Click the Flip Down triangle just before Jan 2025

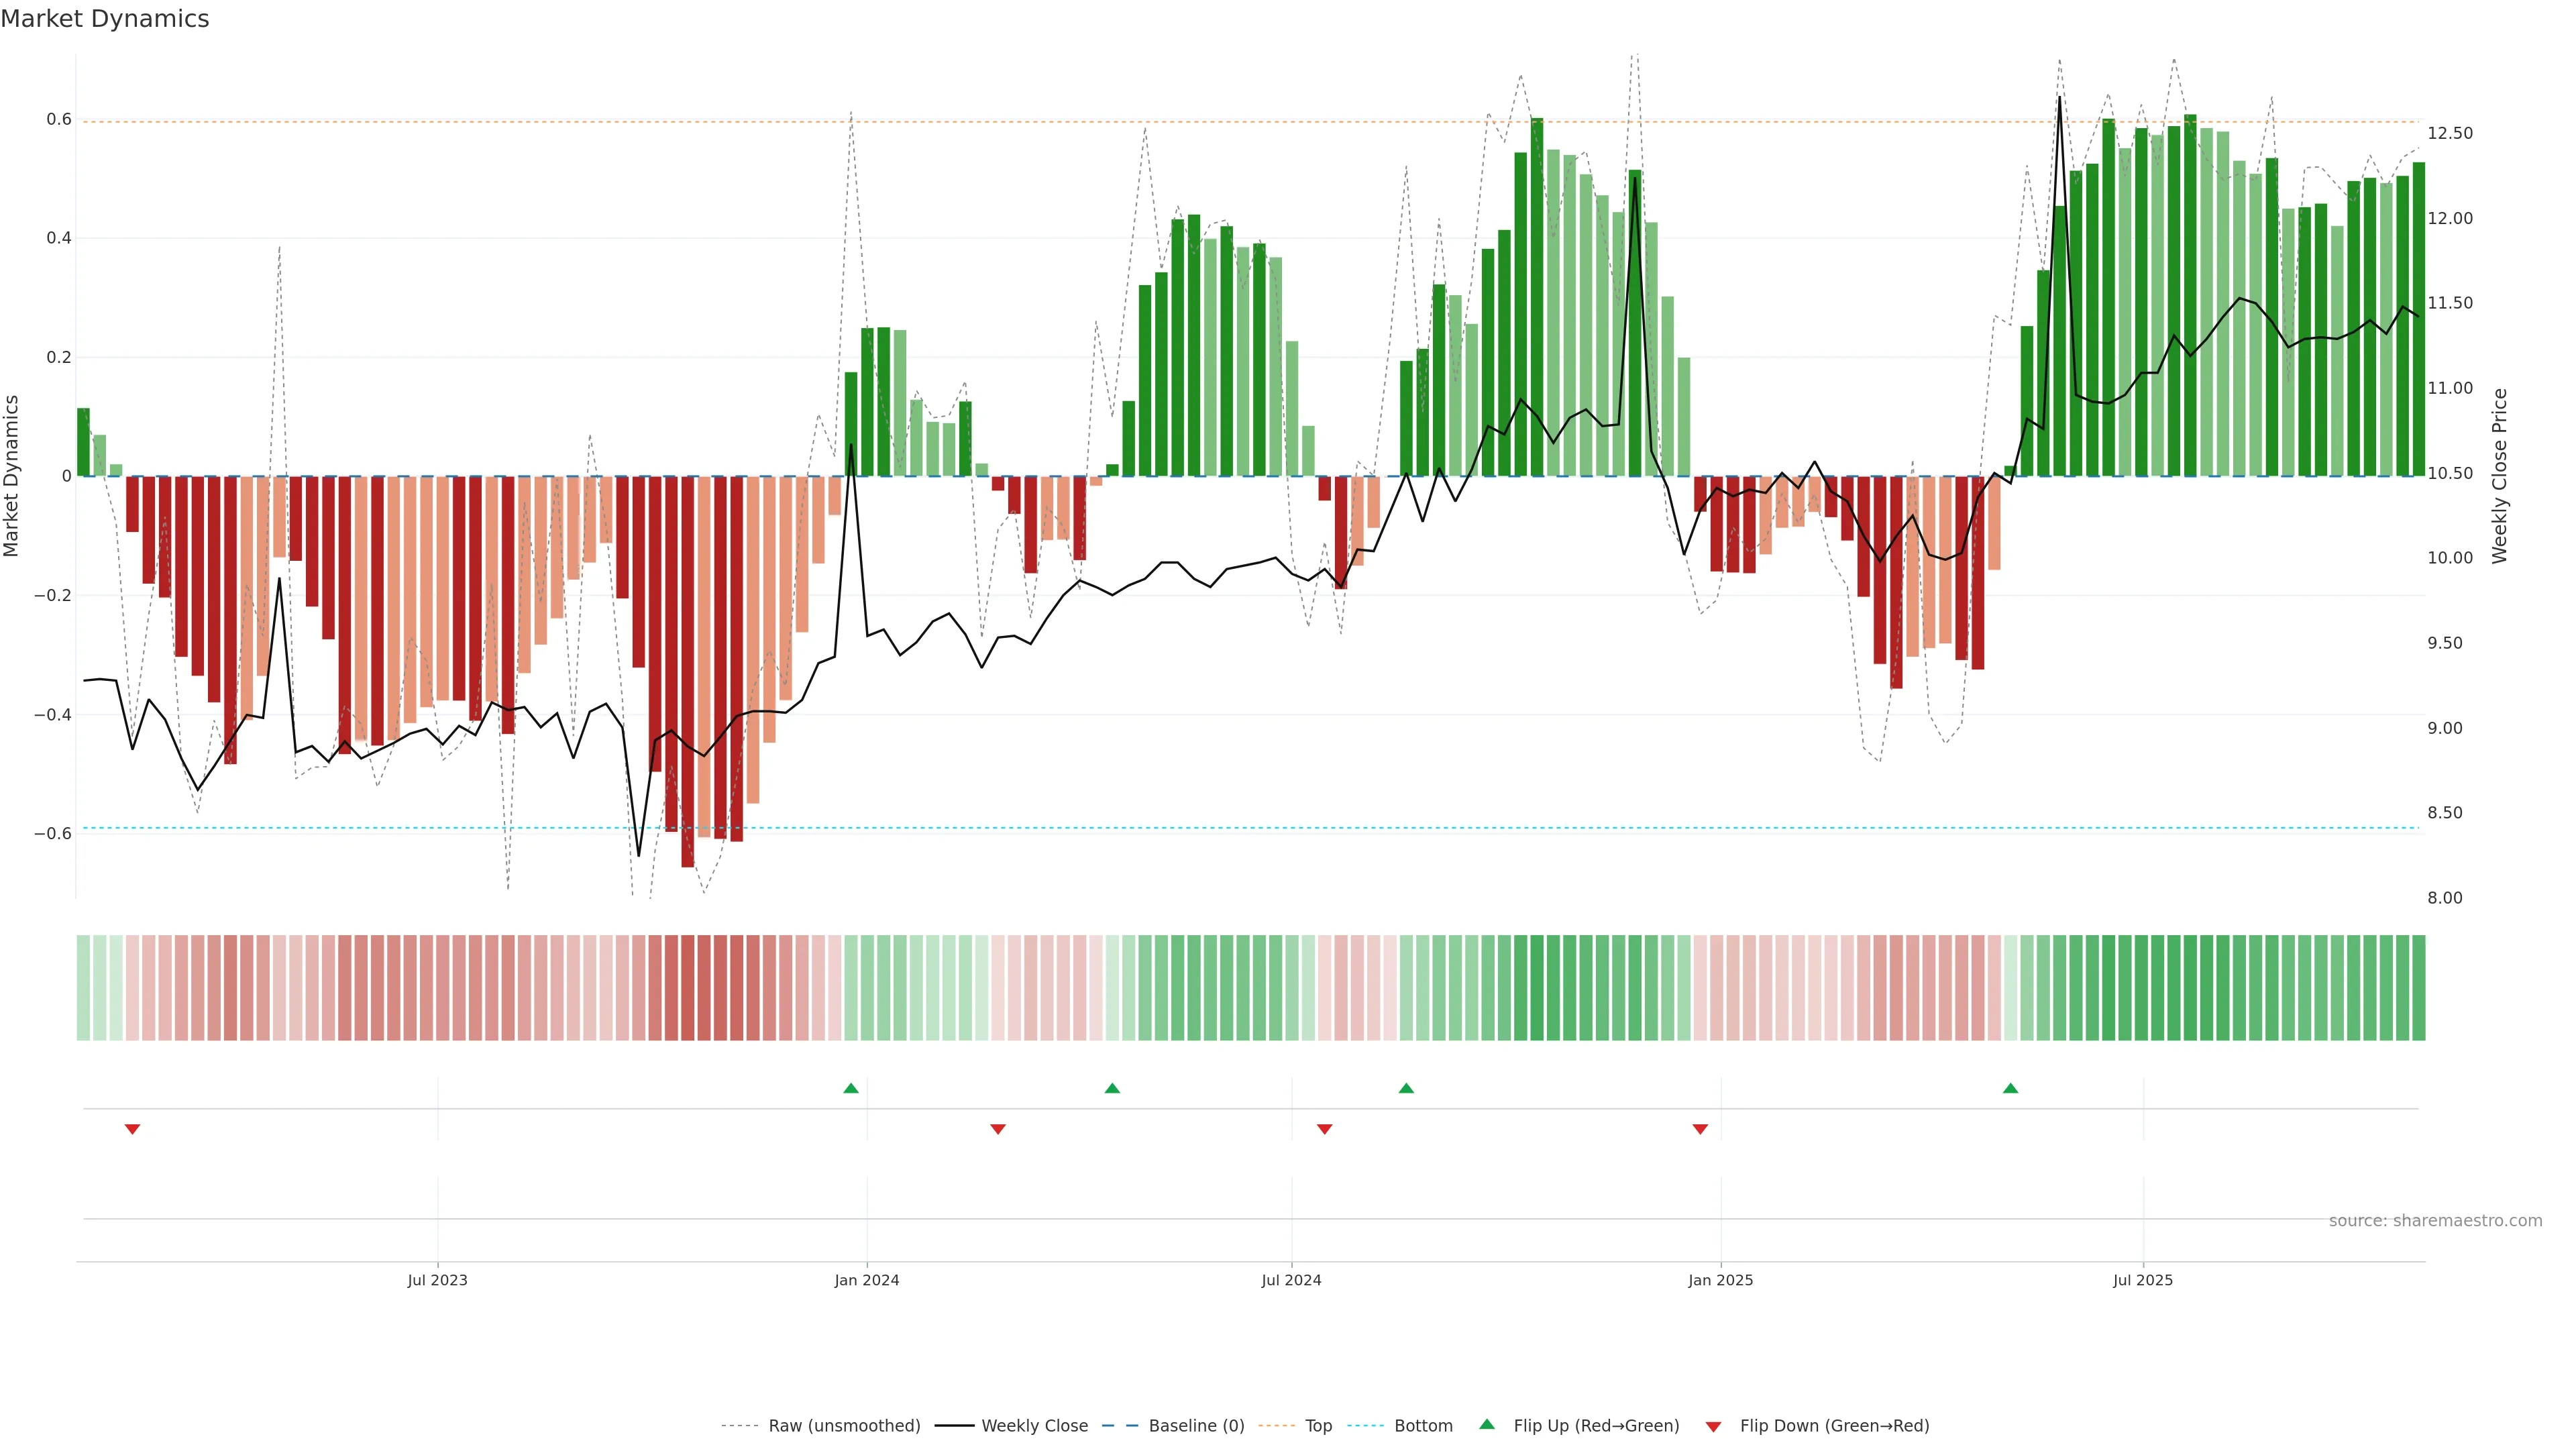click(1700, 1129)
